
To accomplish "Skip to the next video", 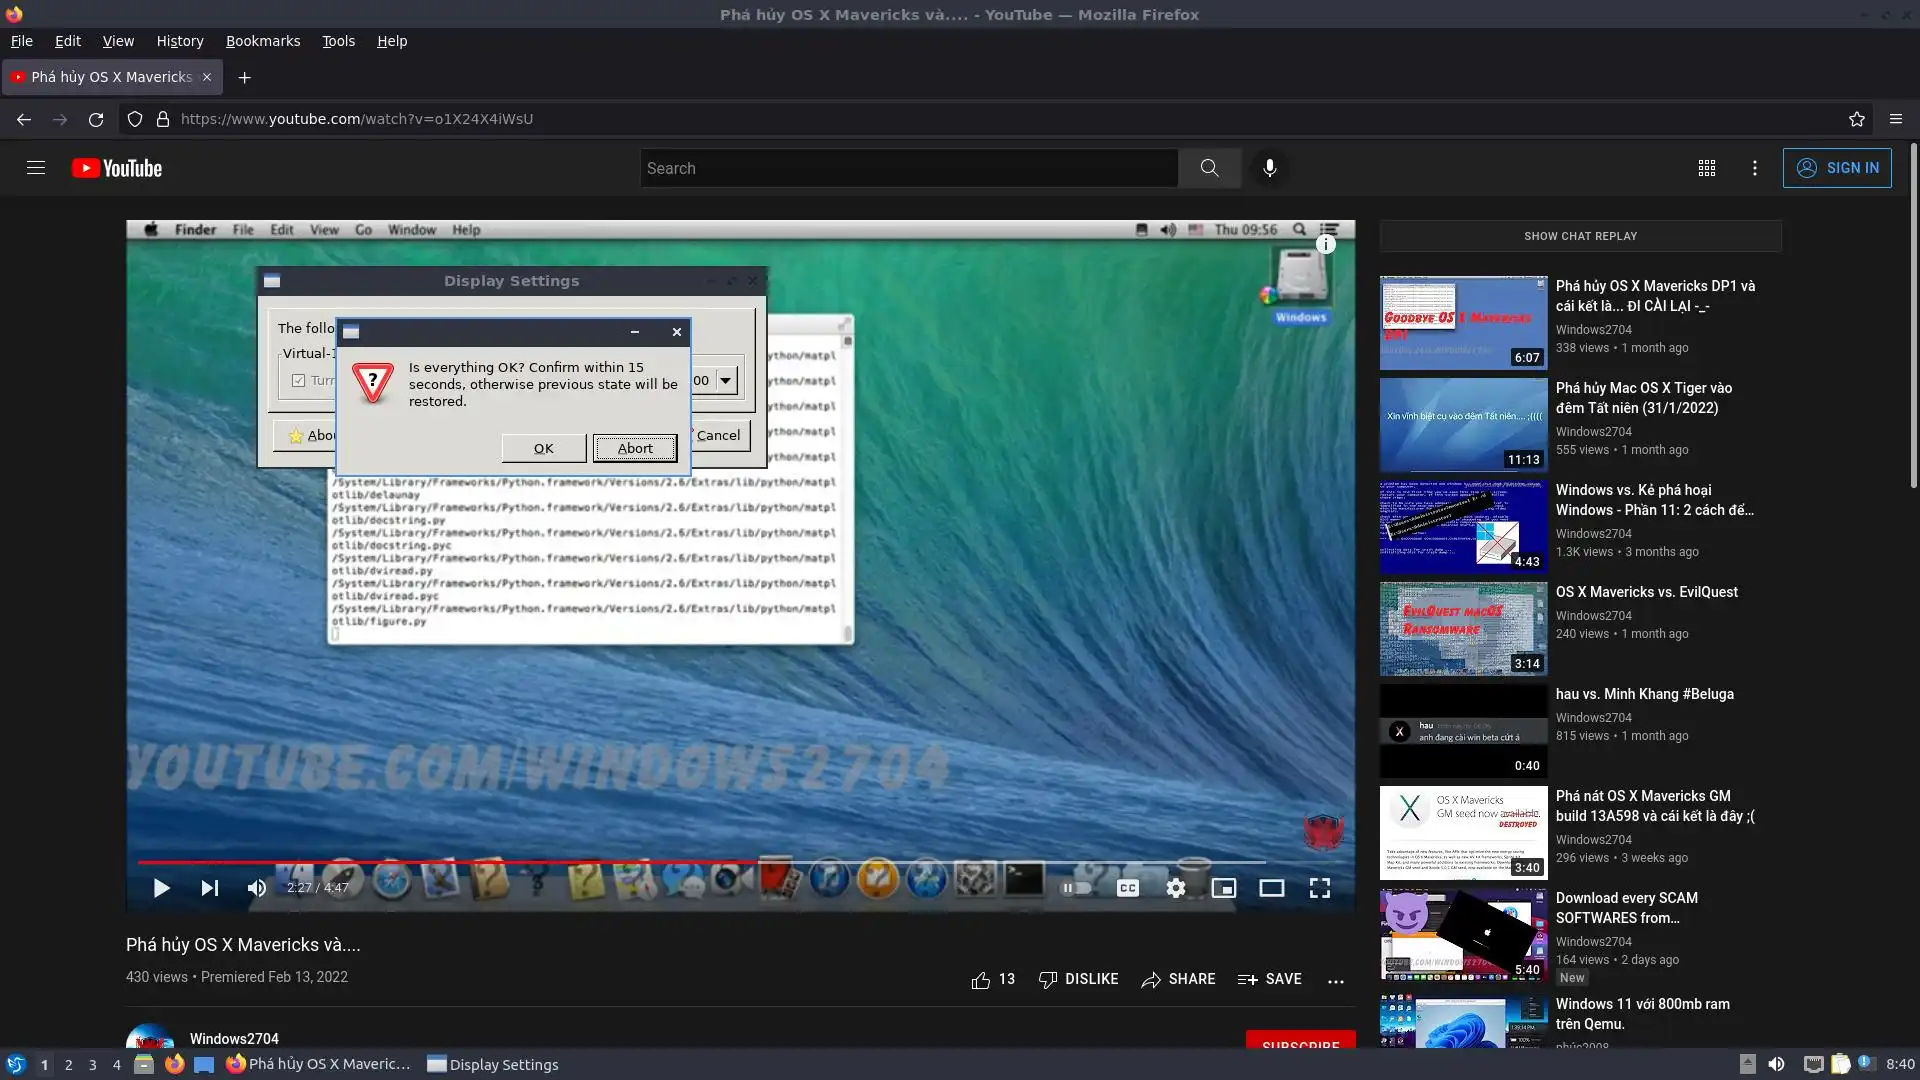I will tap(209, 888).
